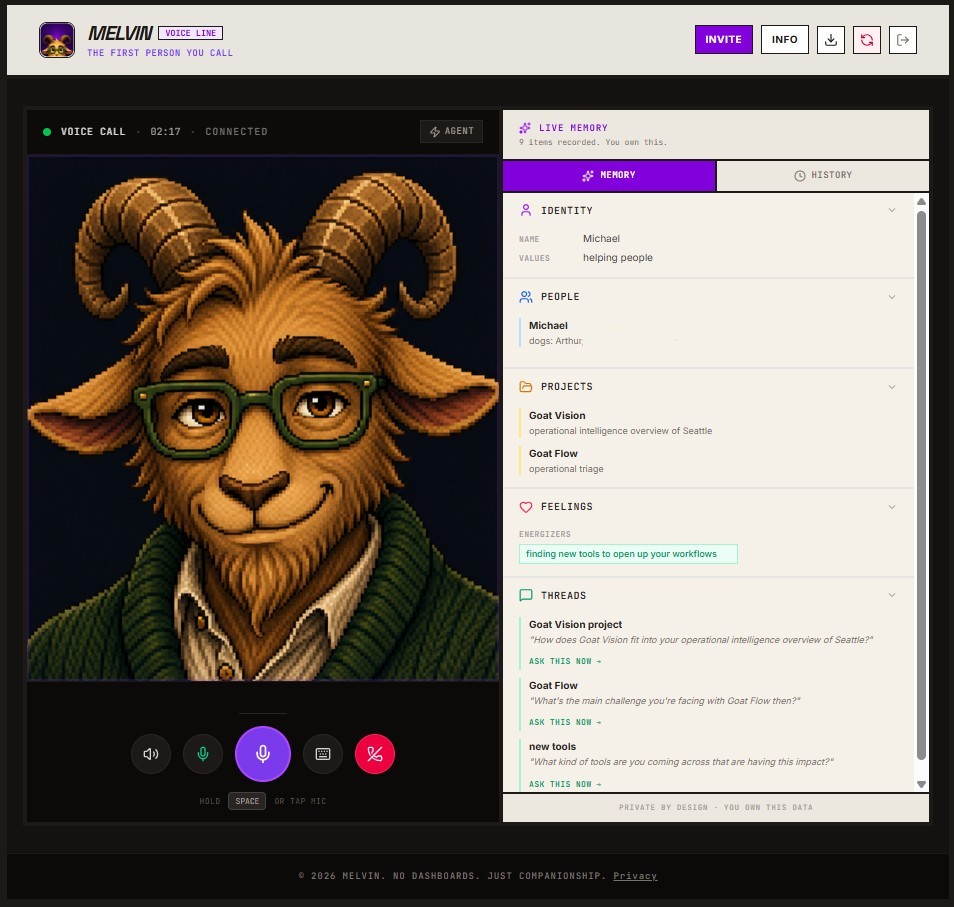Click the scrollbar down arrow

coord(921,784)
